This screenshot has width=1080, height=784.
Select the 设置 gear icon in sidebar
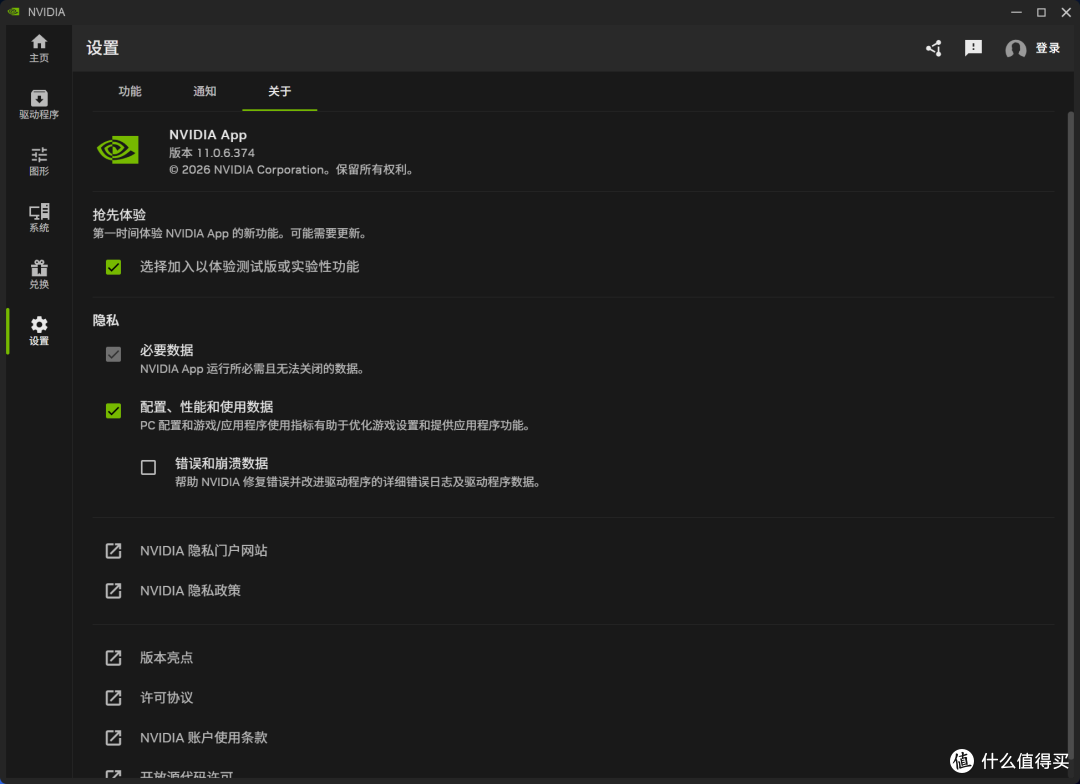[x=39, y=324]
